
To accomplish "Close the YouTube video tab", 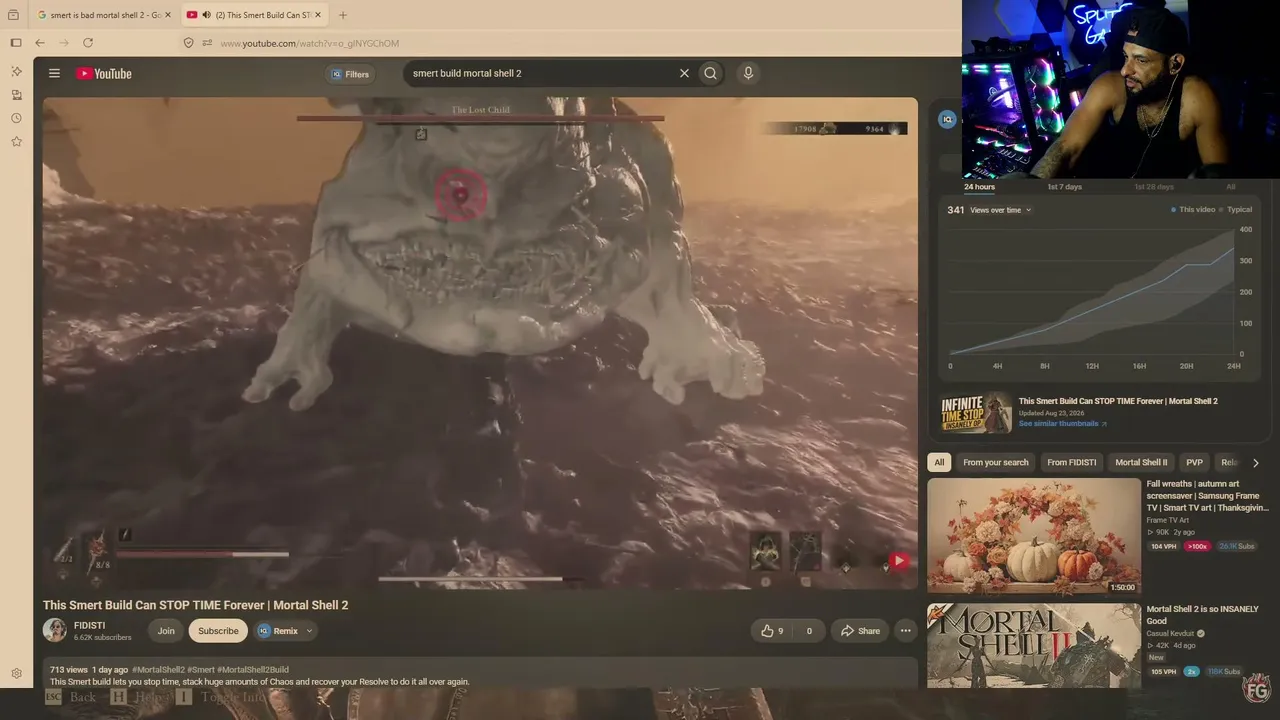I will 318,15.
